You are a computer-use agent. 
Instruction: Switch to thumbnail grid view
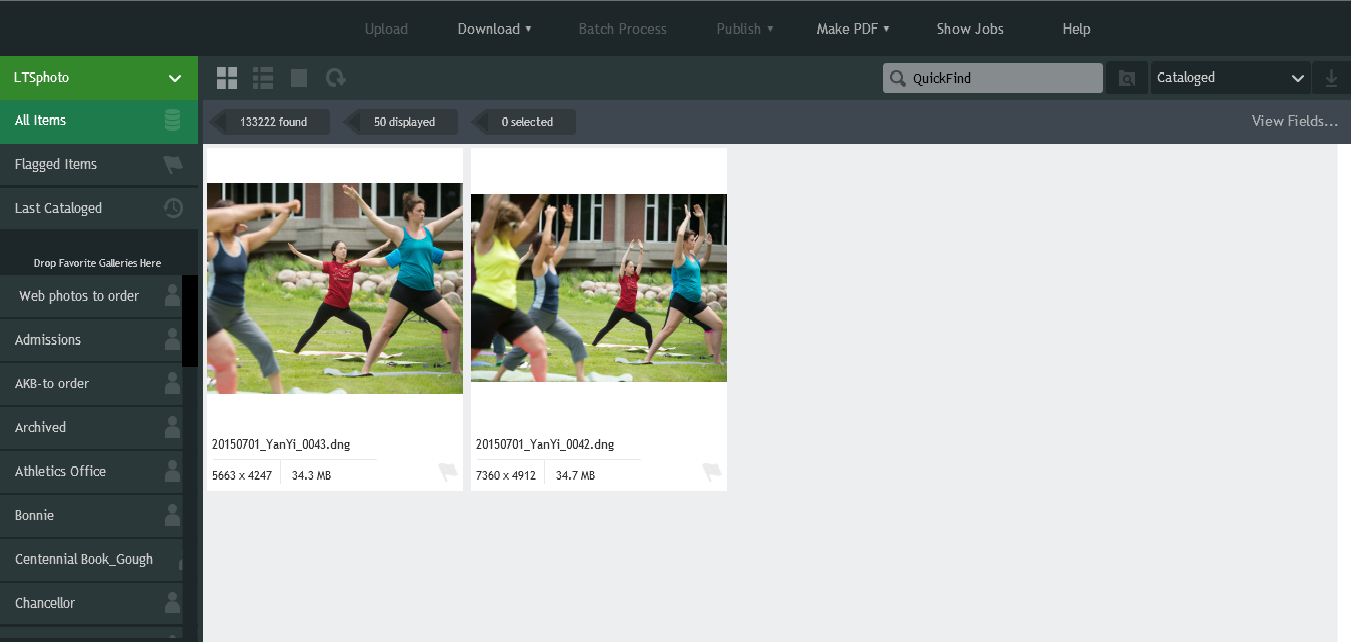click(227, 78)
